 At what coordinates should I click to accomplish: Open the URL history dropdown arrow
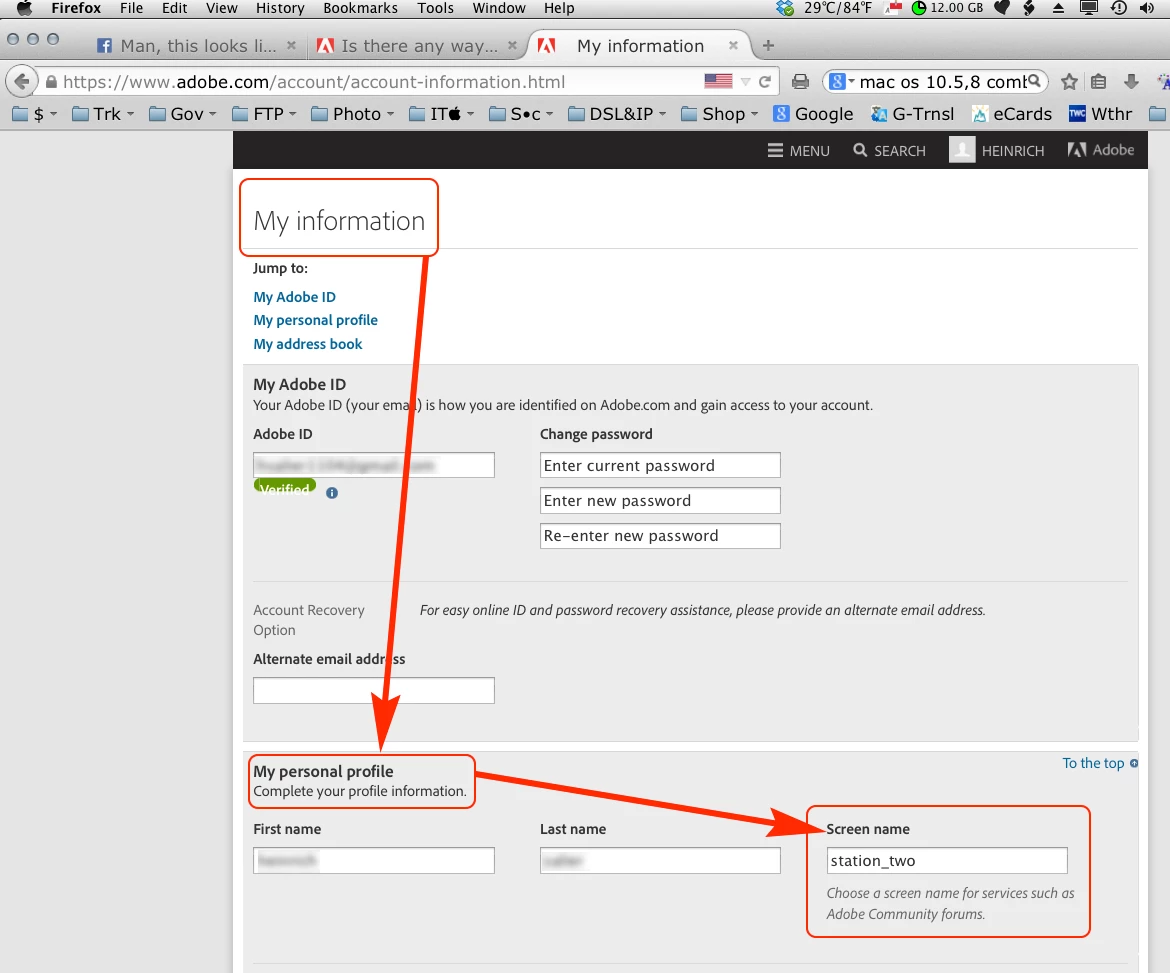[745, 82]
